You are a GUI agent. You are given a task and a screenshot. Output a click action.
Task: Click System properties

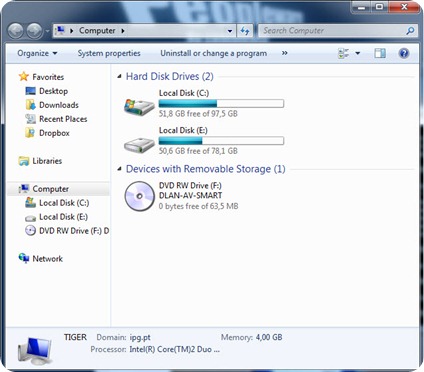coord(109,53)
